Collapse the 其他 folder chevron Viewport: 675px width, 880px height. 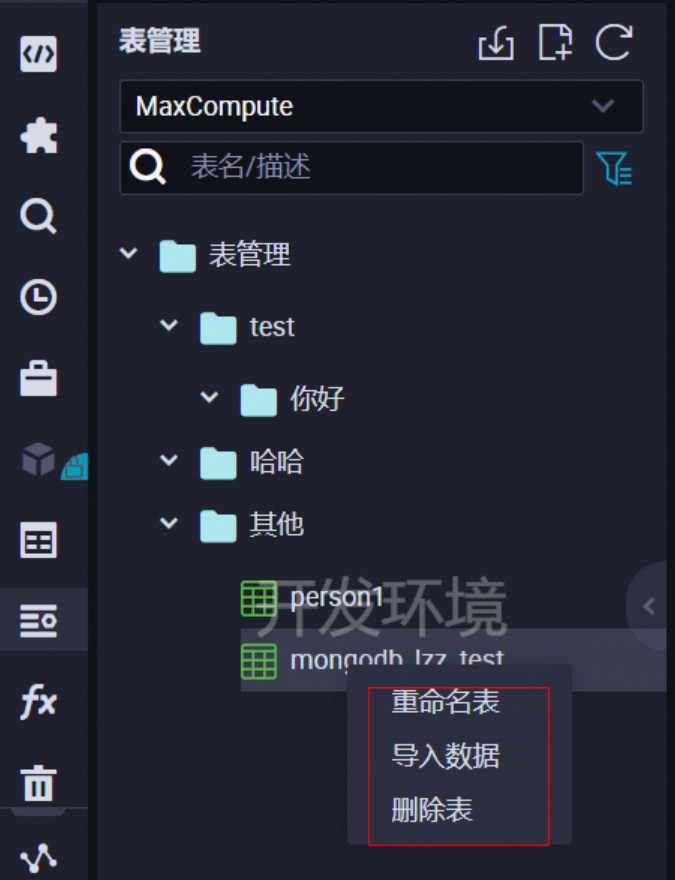[169, 523]
